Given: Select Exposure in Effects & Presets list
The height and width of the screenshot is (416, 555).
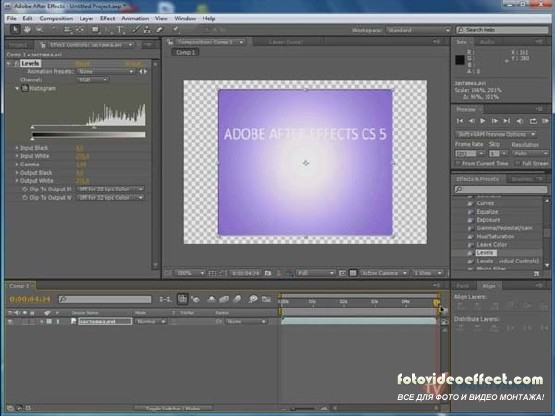Looking at the screenshot, I should [488, 220].
